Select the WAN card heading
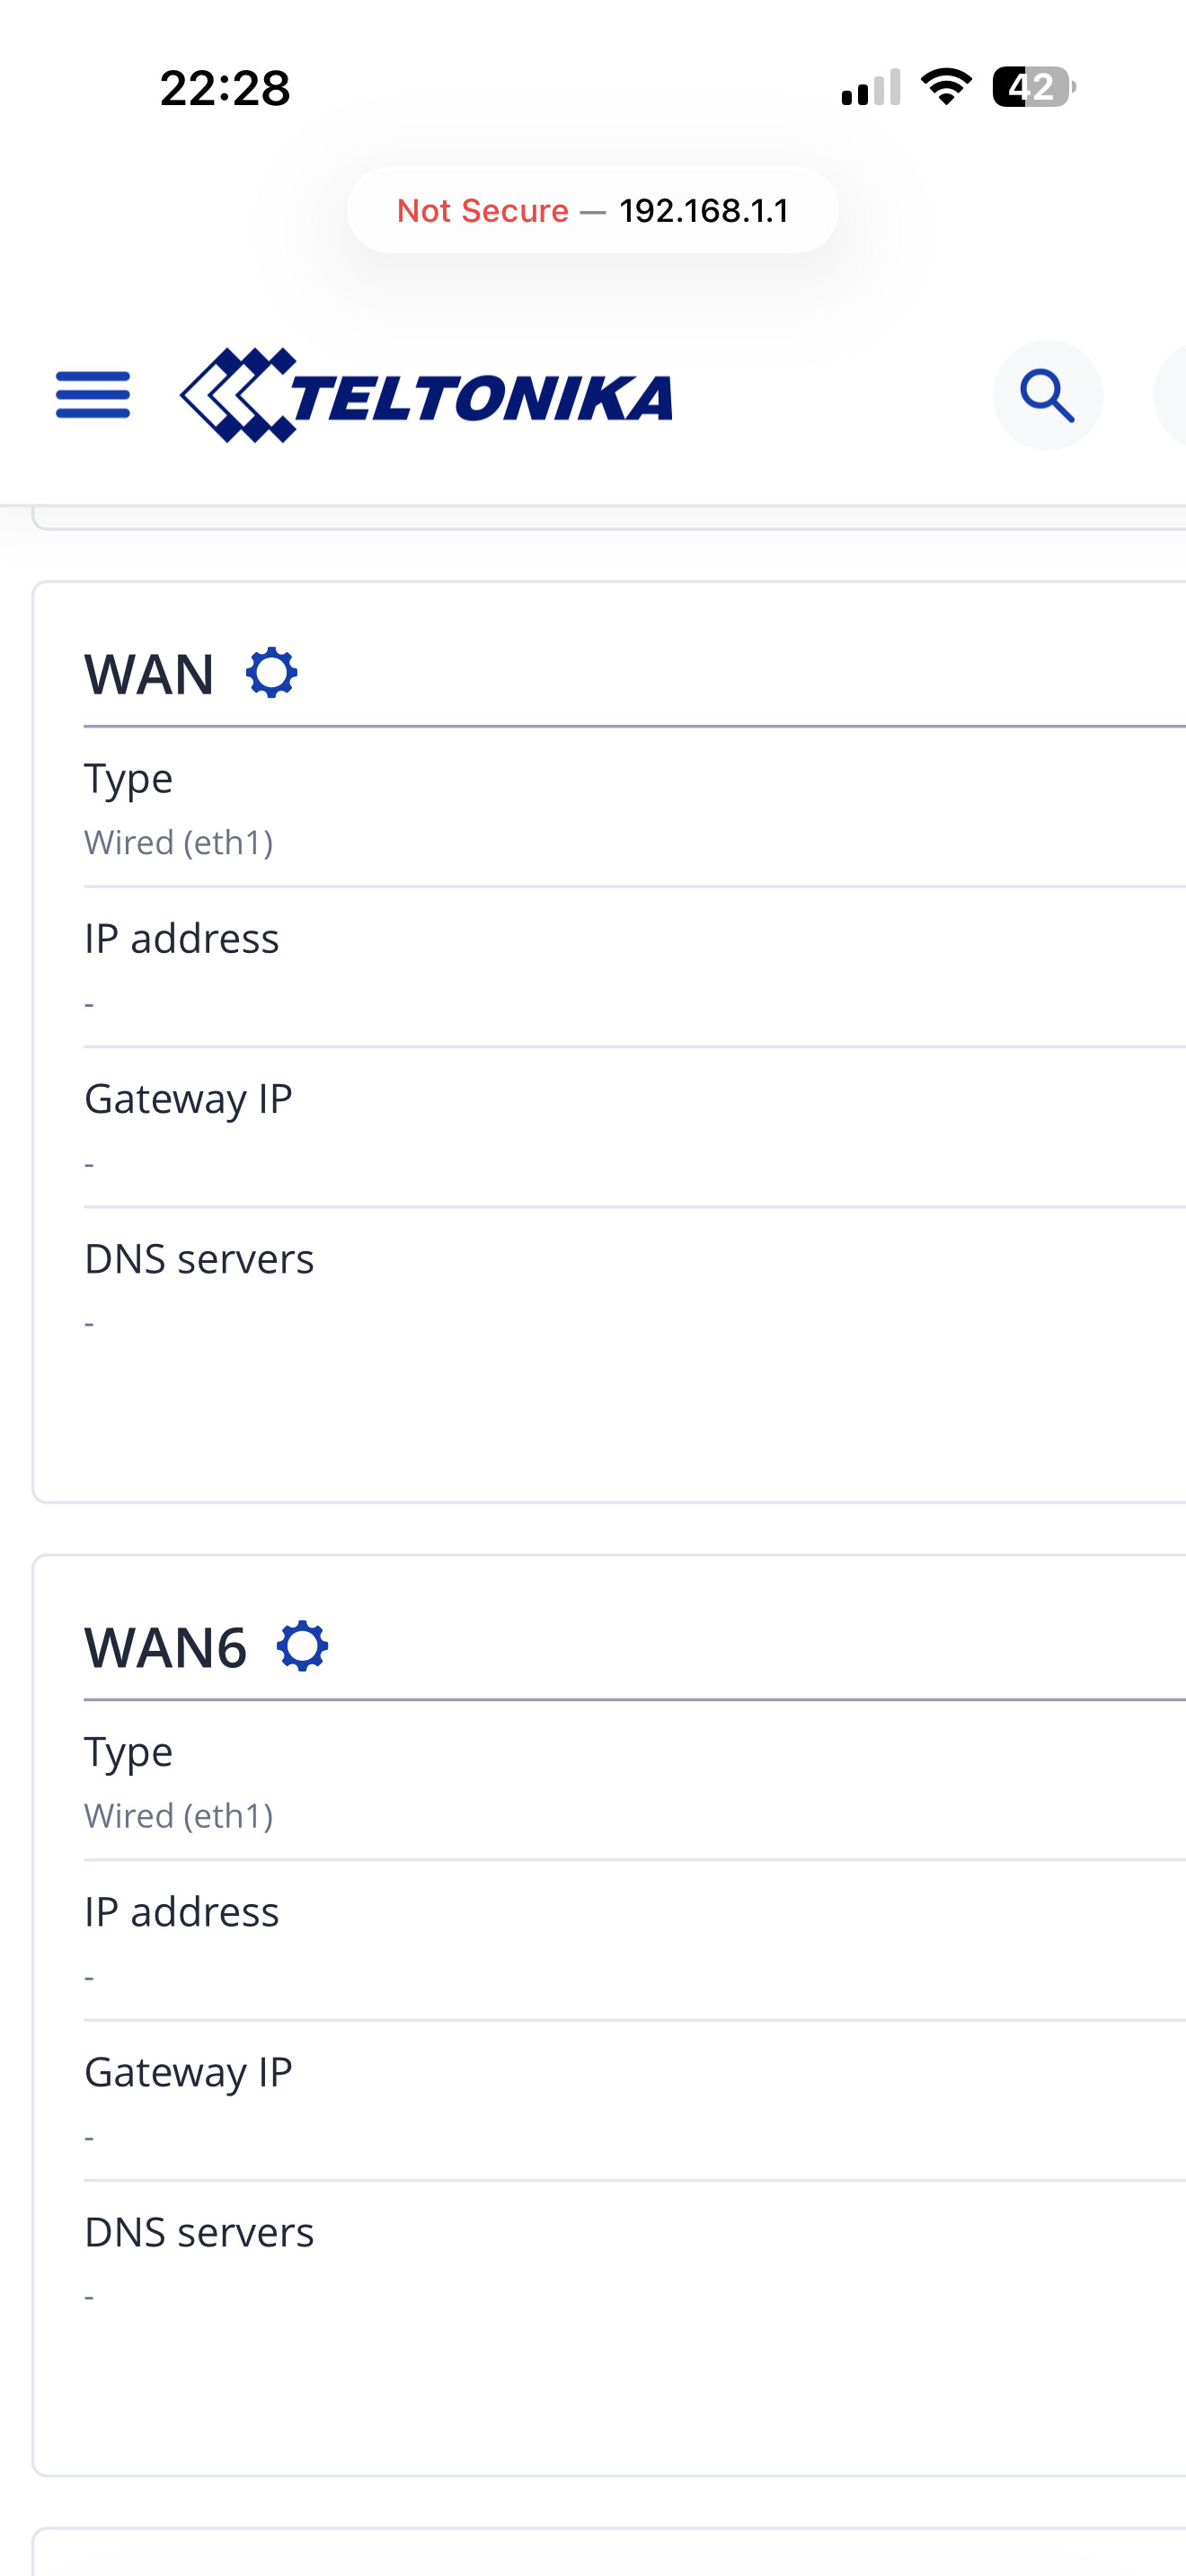1186x2576 pixels. pyautogui.click(x=149, y=674)
